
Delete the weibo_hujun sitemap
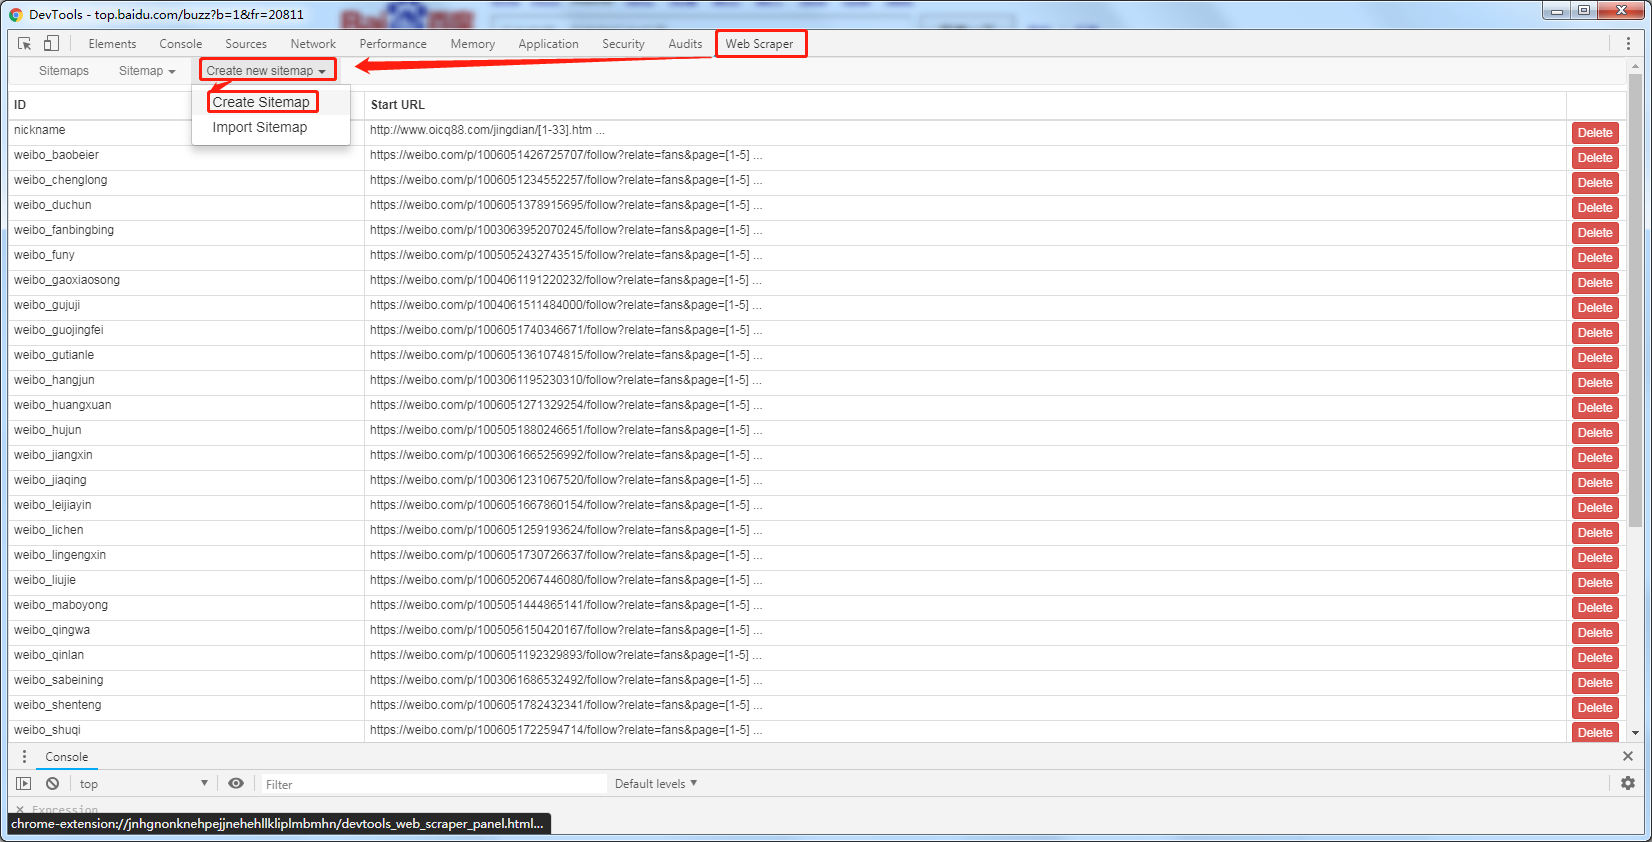coord(1595,433)
